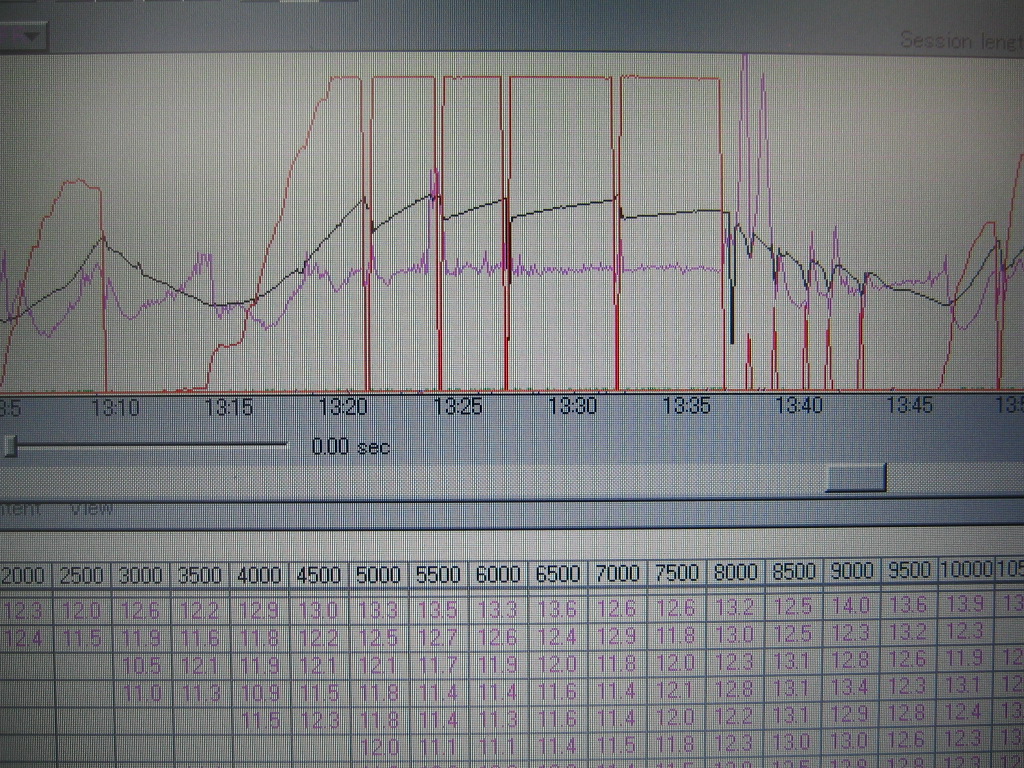
Task: Click the 13.5 cell under 5500
Action: [438, 610]
